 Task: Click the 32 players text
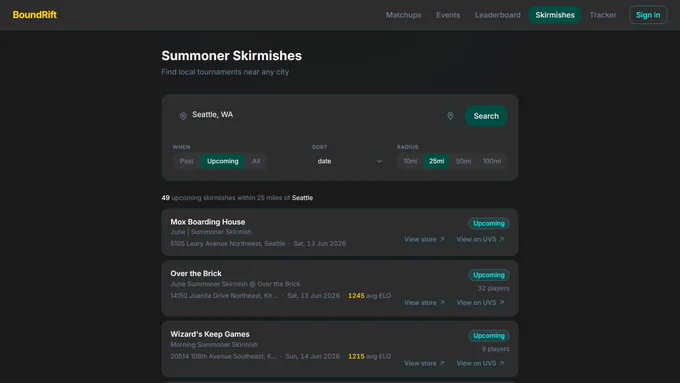pyautogui.click(x=494, y=288)
